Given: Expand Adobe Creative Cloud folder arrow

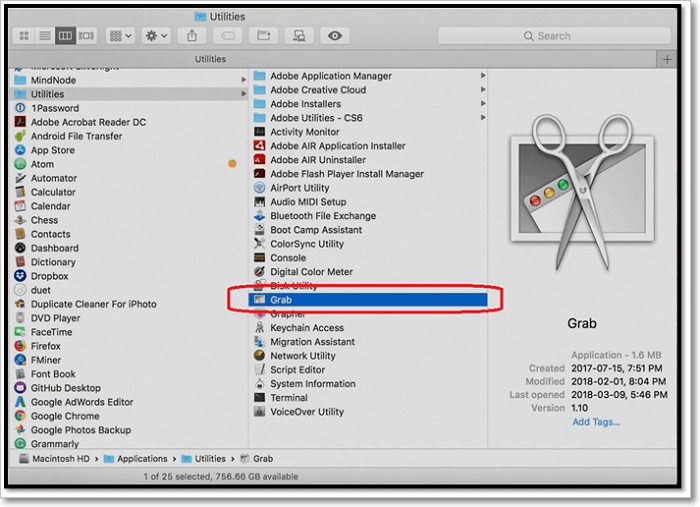Looking at the screenshot, I should pyautogui.click(x=483, y=90).
